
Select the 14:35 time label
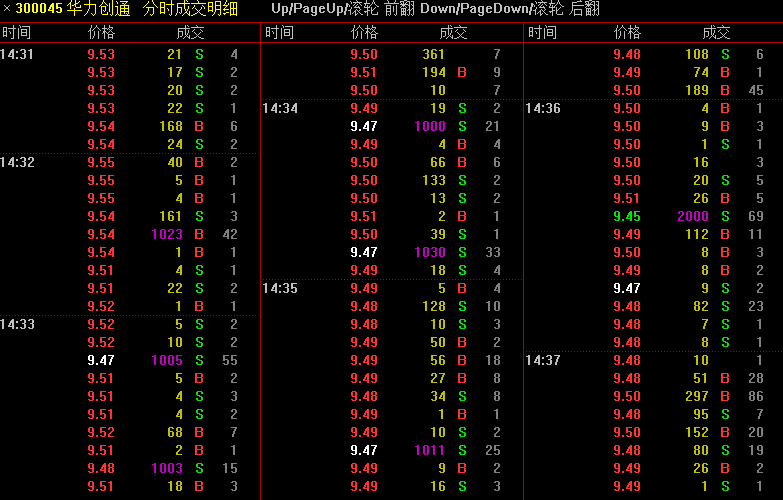280,288
